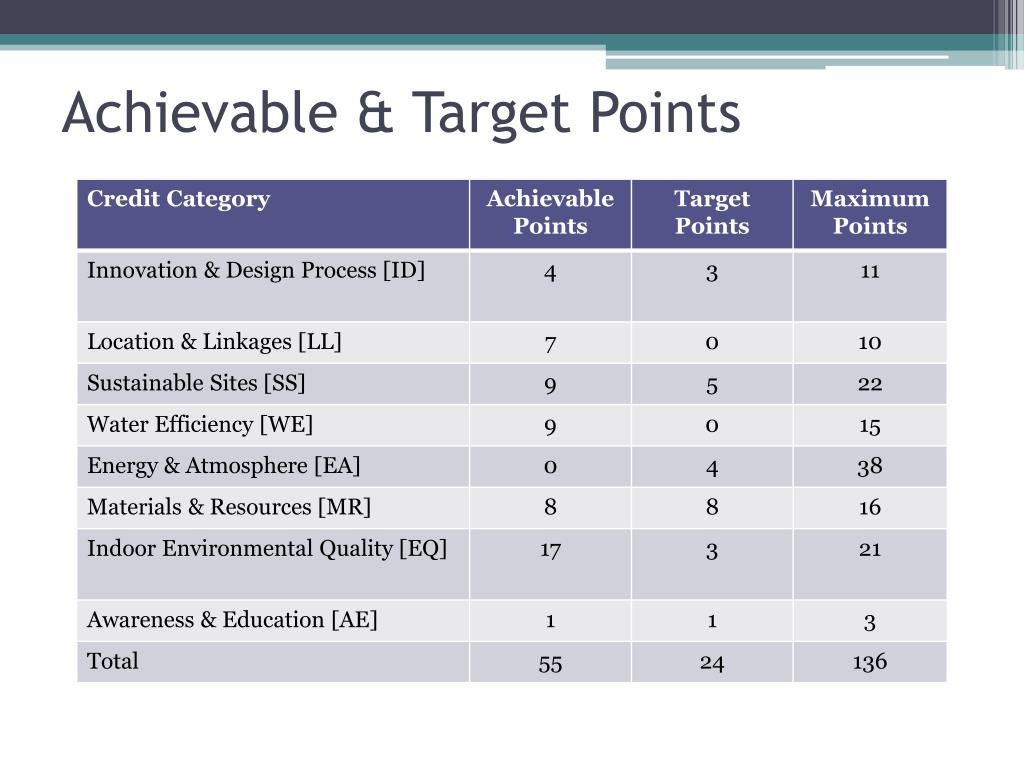Image resolution: width=1024 pixels, height=768 pixels.
Task: Select the 'Location & Linkages [LL]' row label
Action: (214, 342)
